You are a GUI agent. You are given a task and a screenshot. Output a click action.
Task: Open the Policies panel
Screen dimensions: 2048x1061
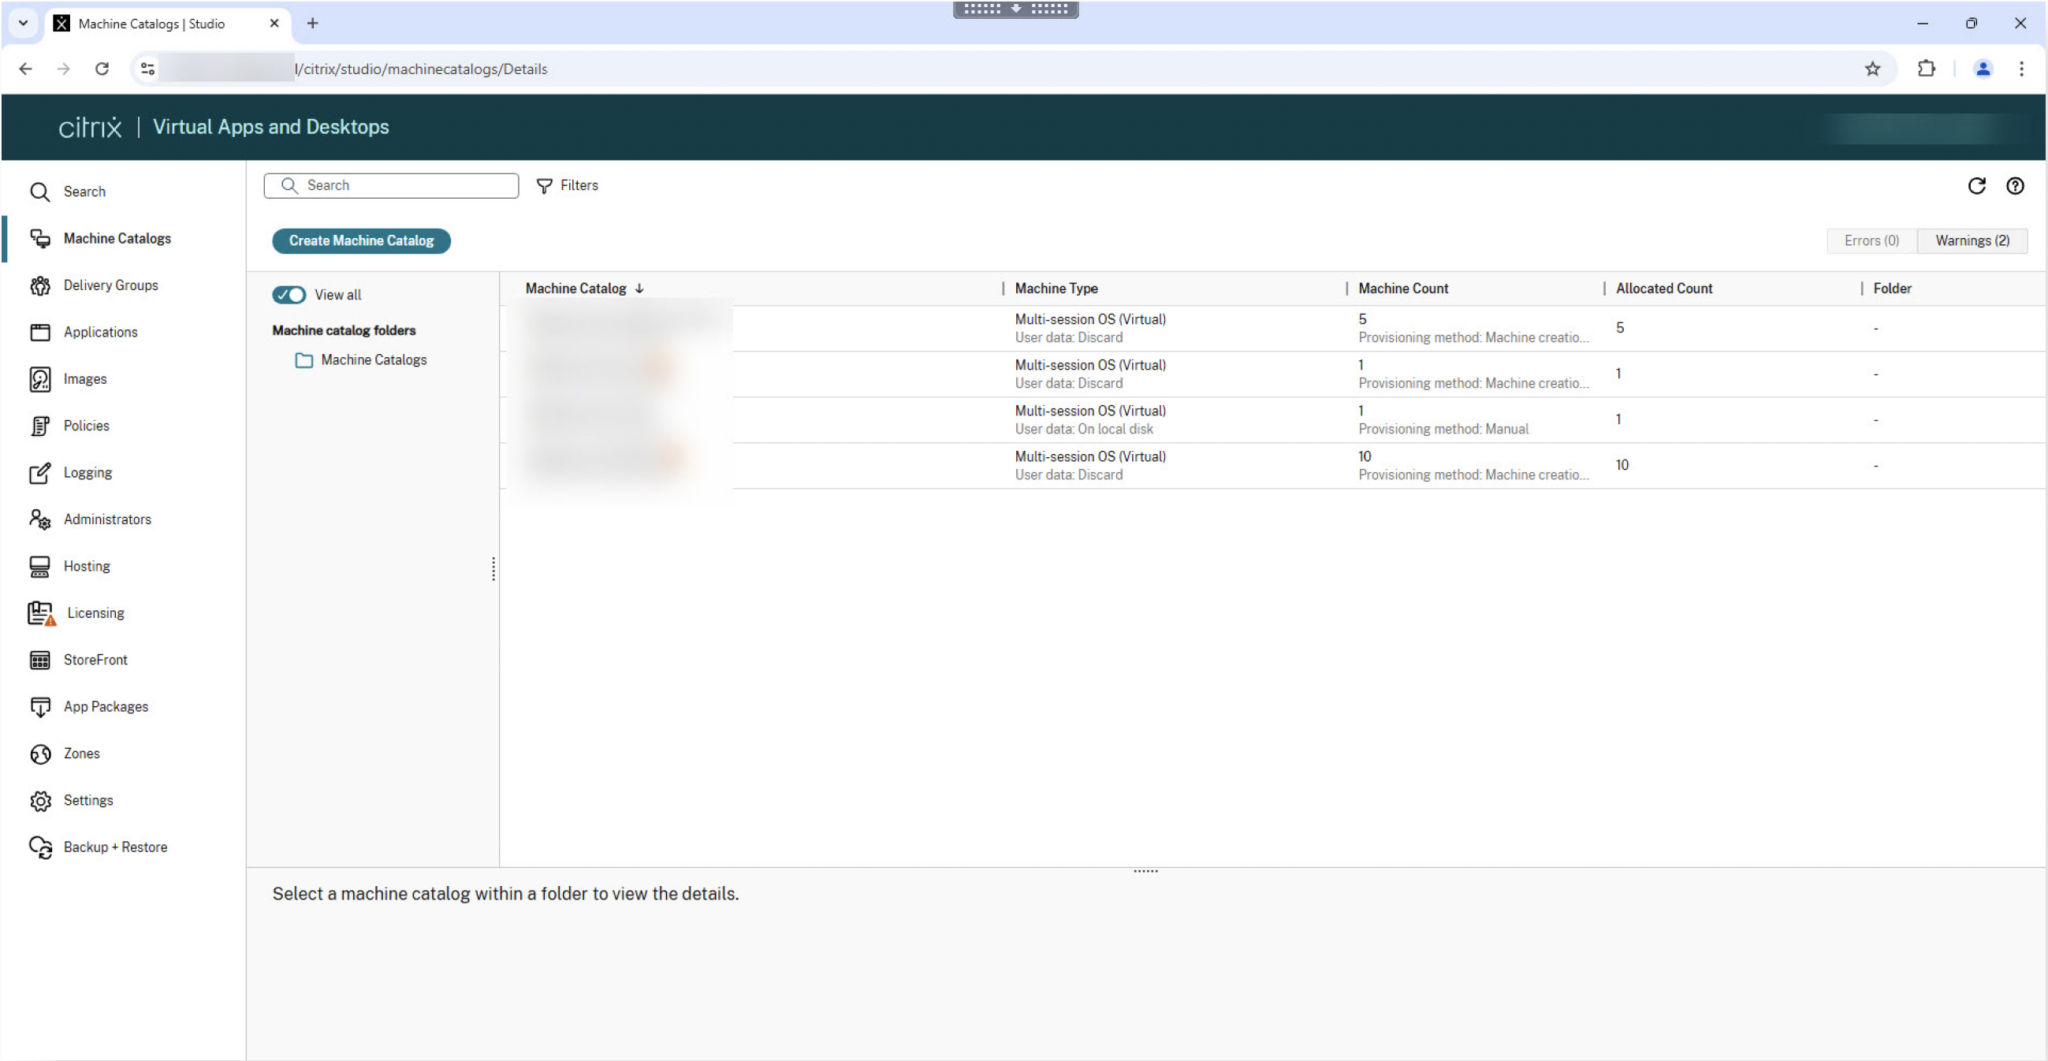(x=85, y=425)
